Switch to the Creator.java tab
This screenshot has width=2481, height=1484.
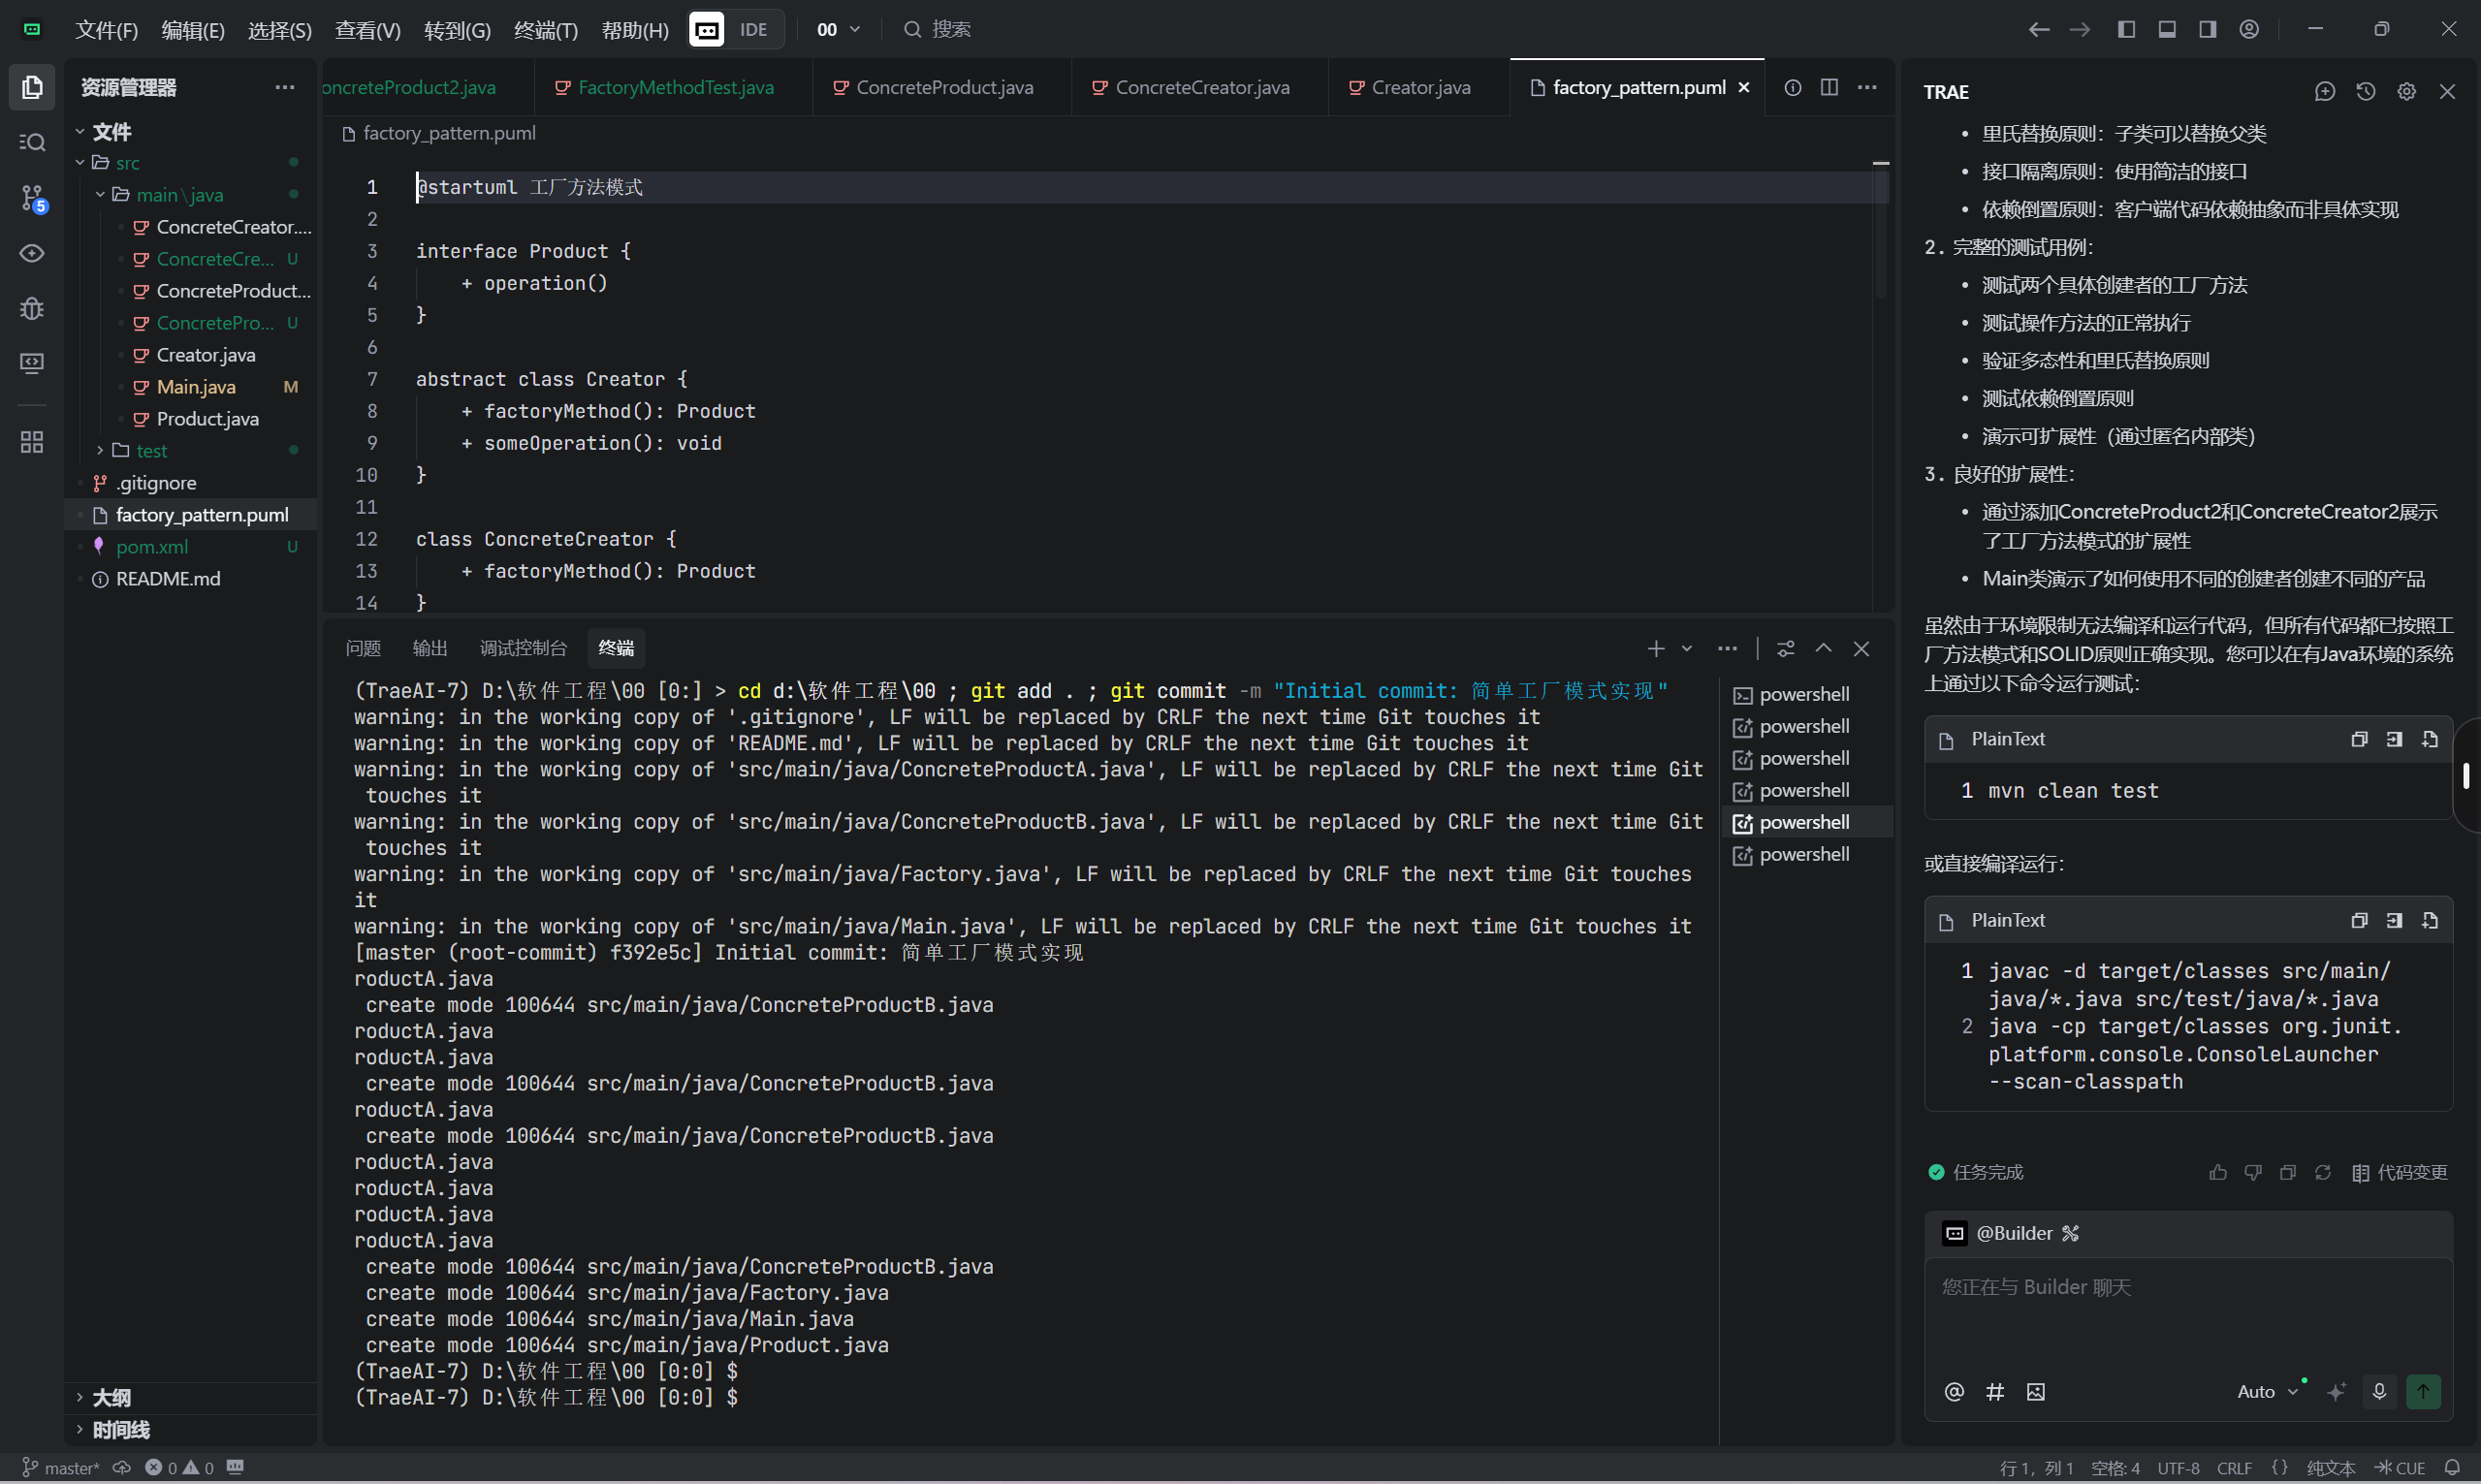(x=1419, y=87)
